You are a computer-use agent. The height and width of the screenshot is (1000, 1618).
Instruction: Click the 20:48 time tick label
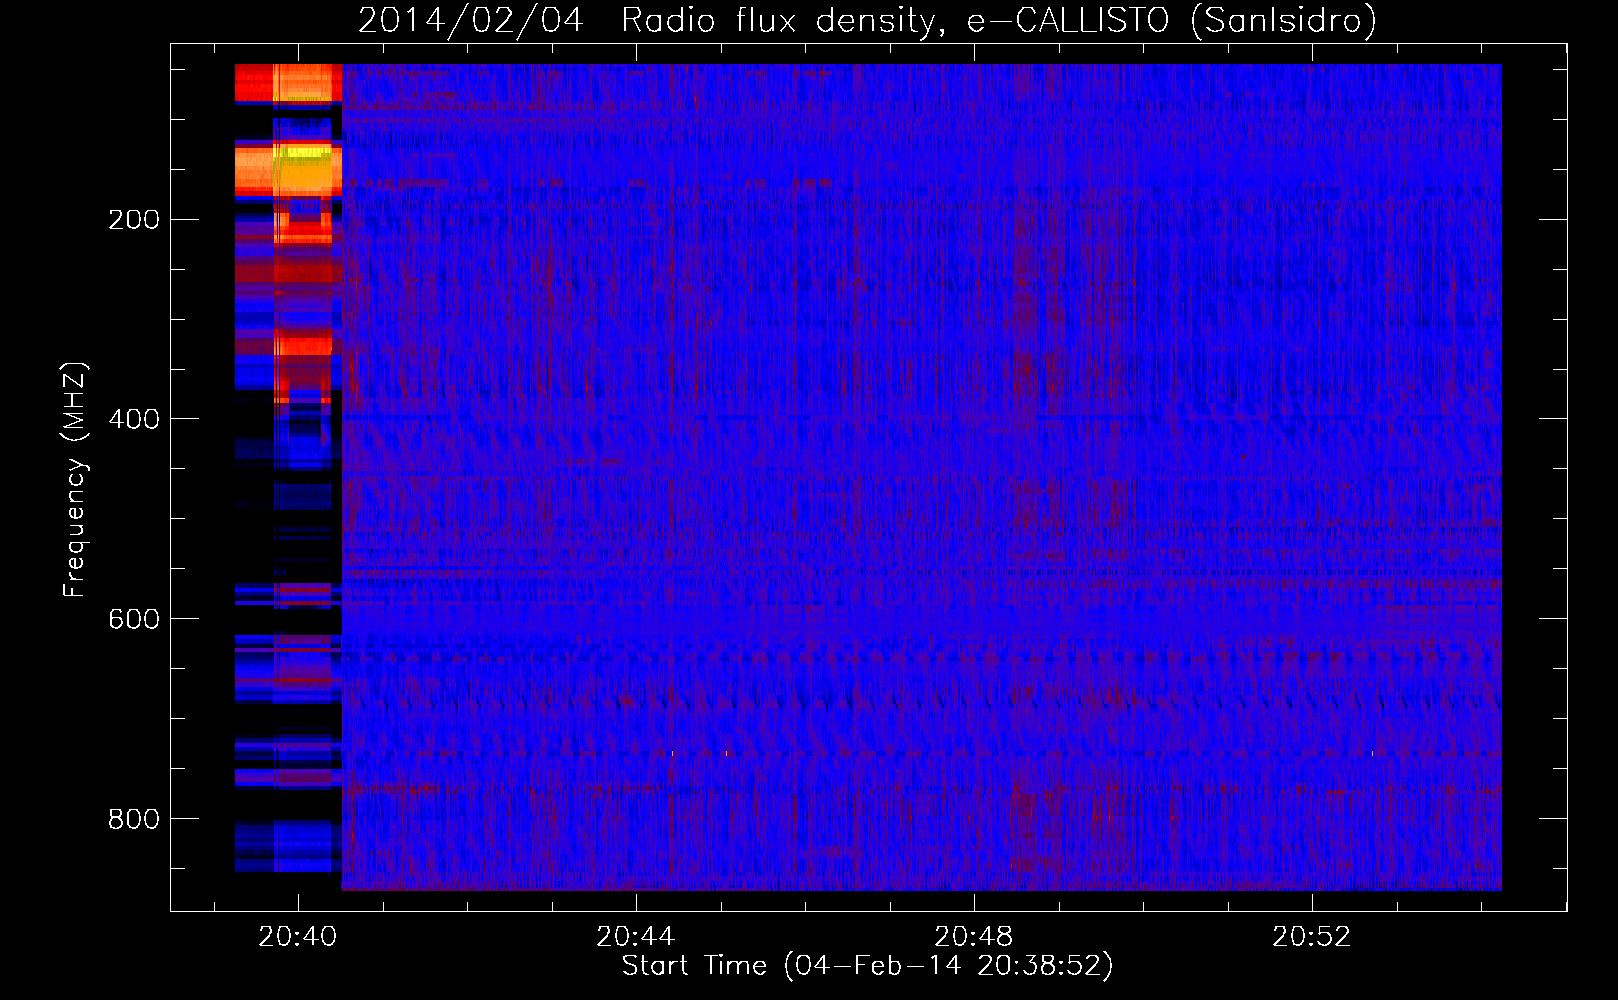[974, 937]
